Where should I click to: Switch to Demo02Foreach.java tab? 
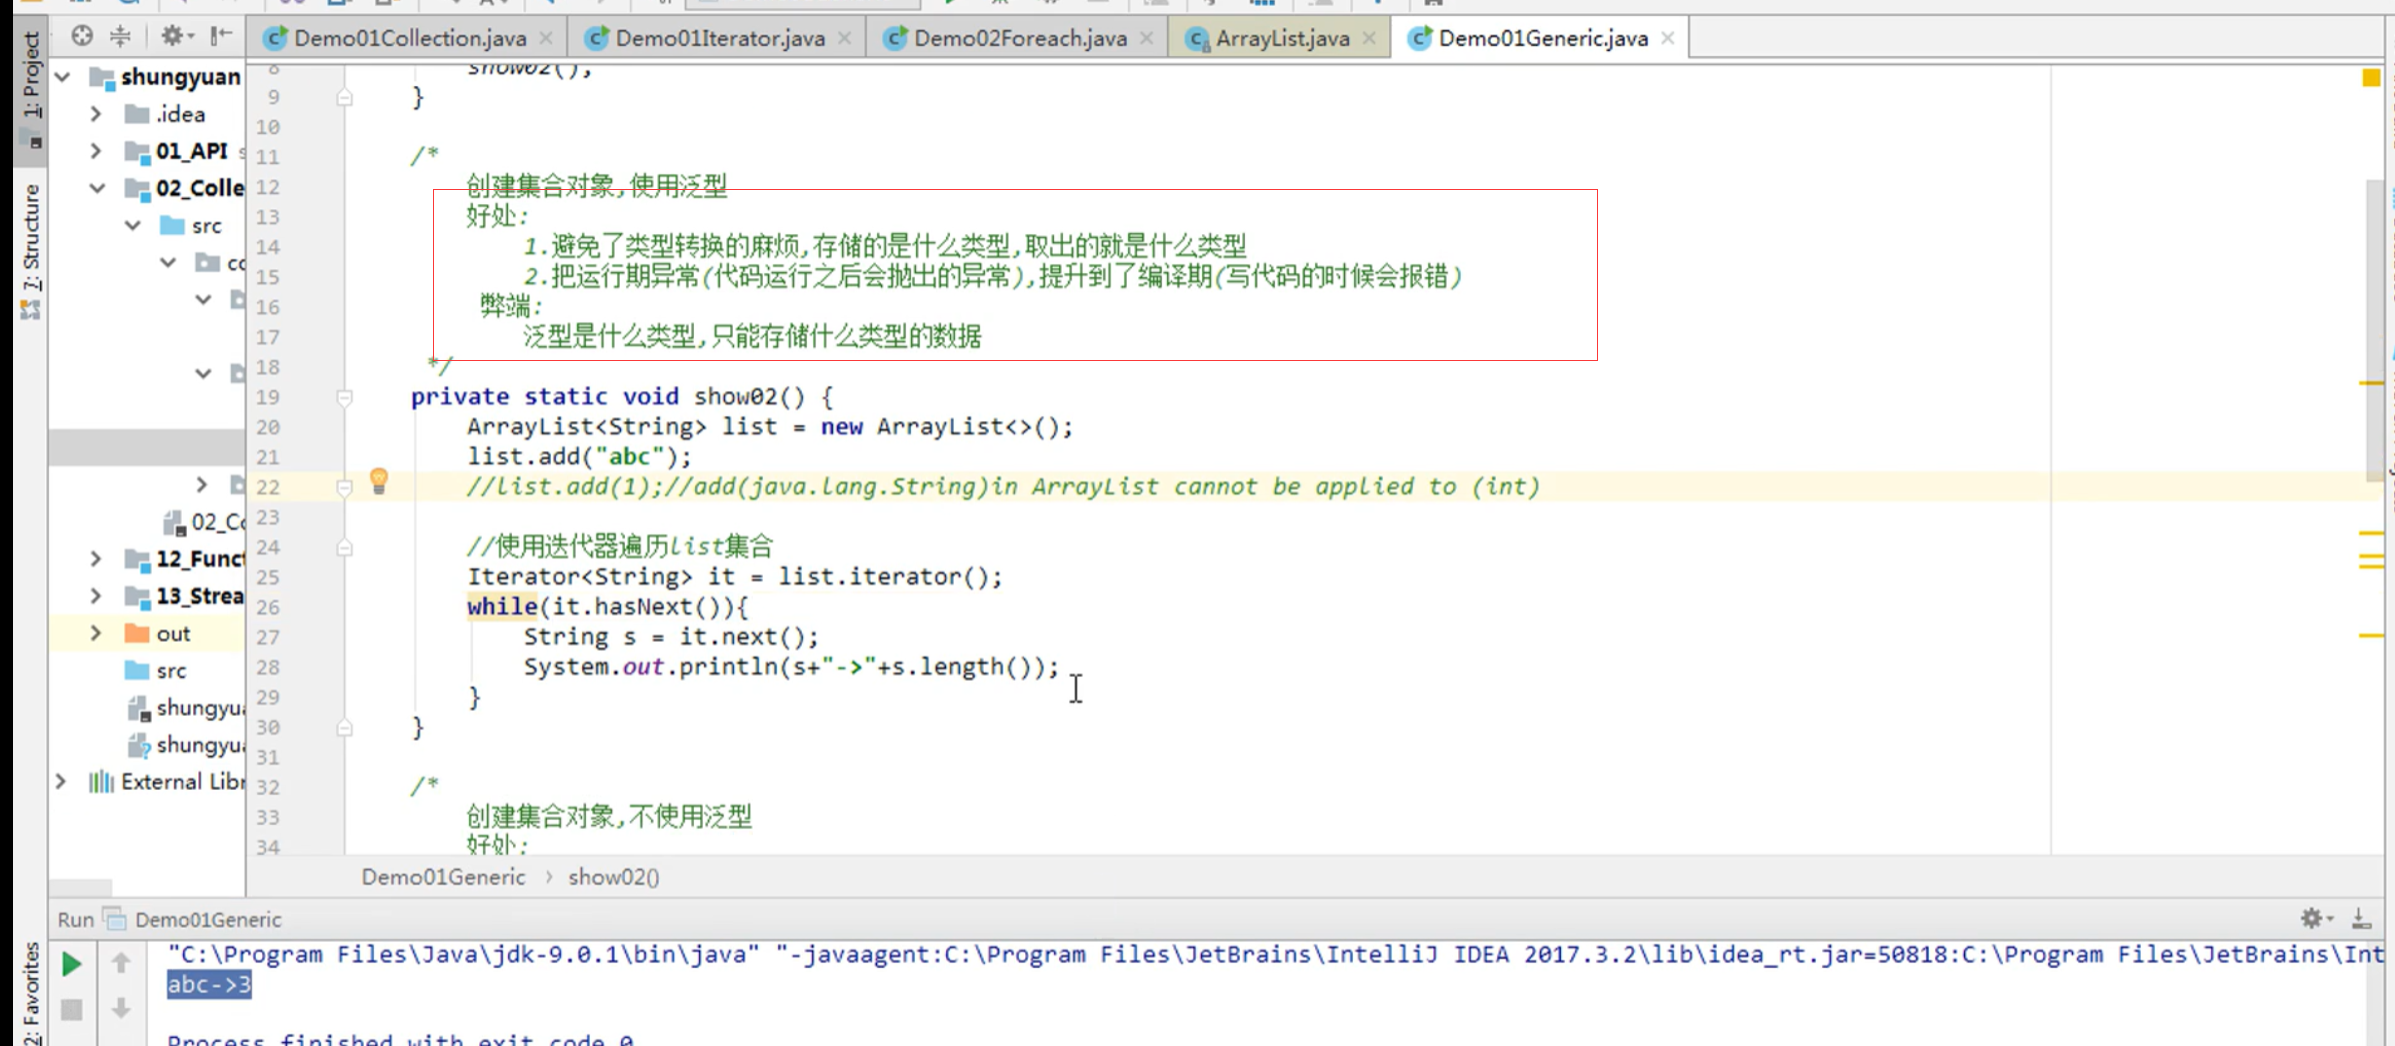click(1019, 38)
